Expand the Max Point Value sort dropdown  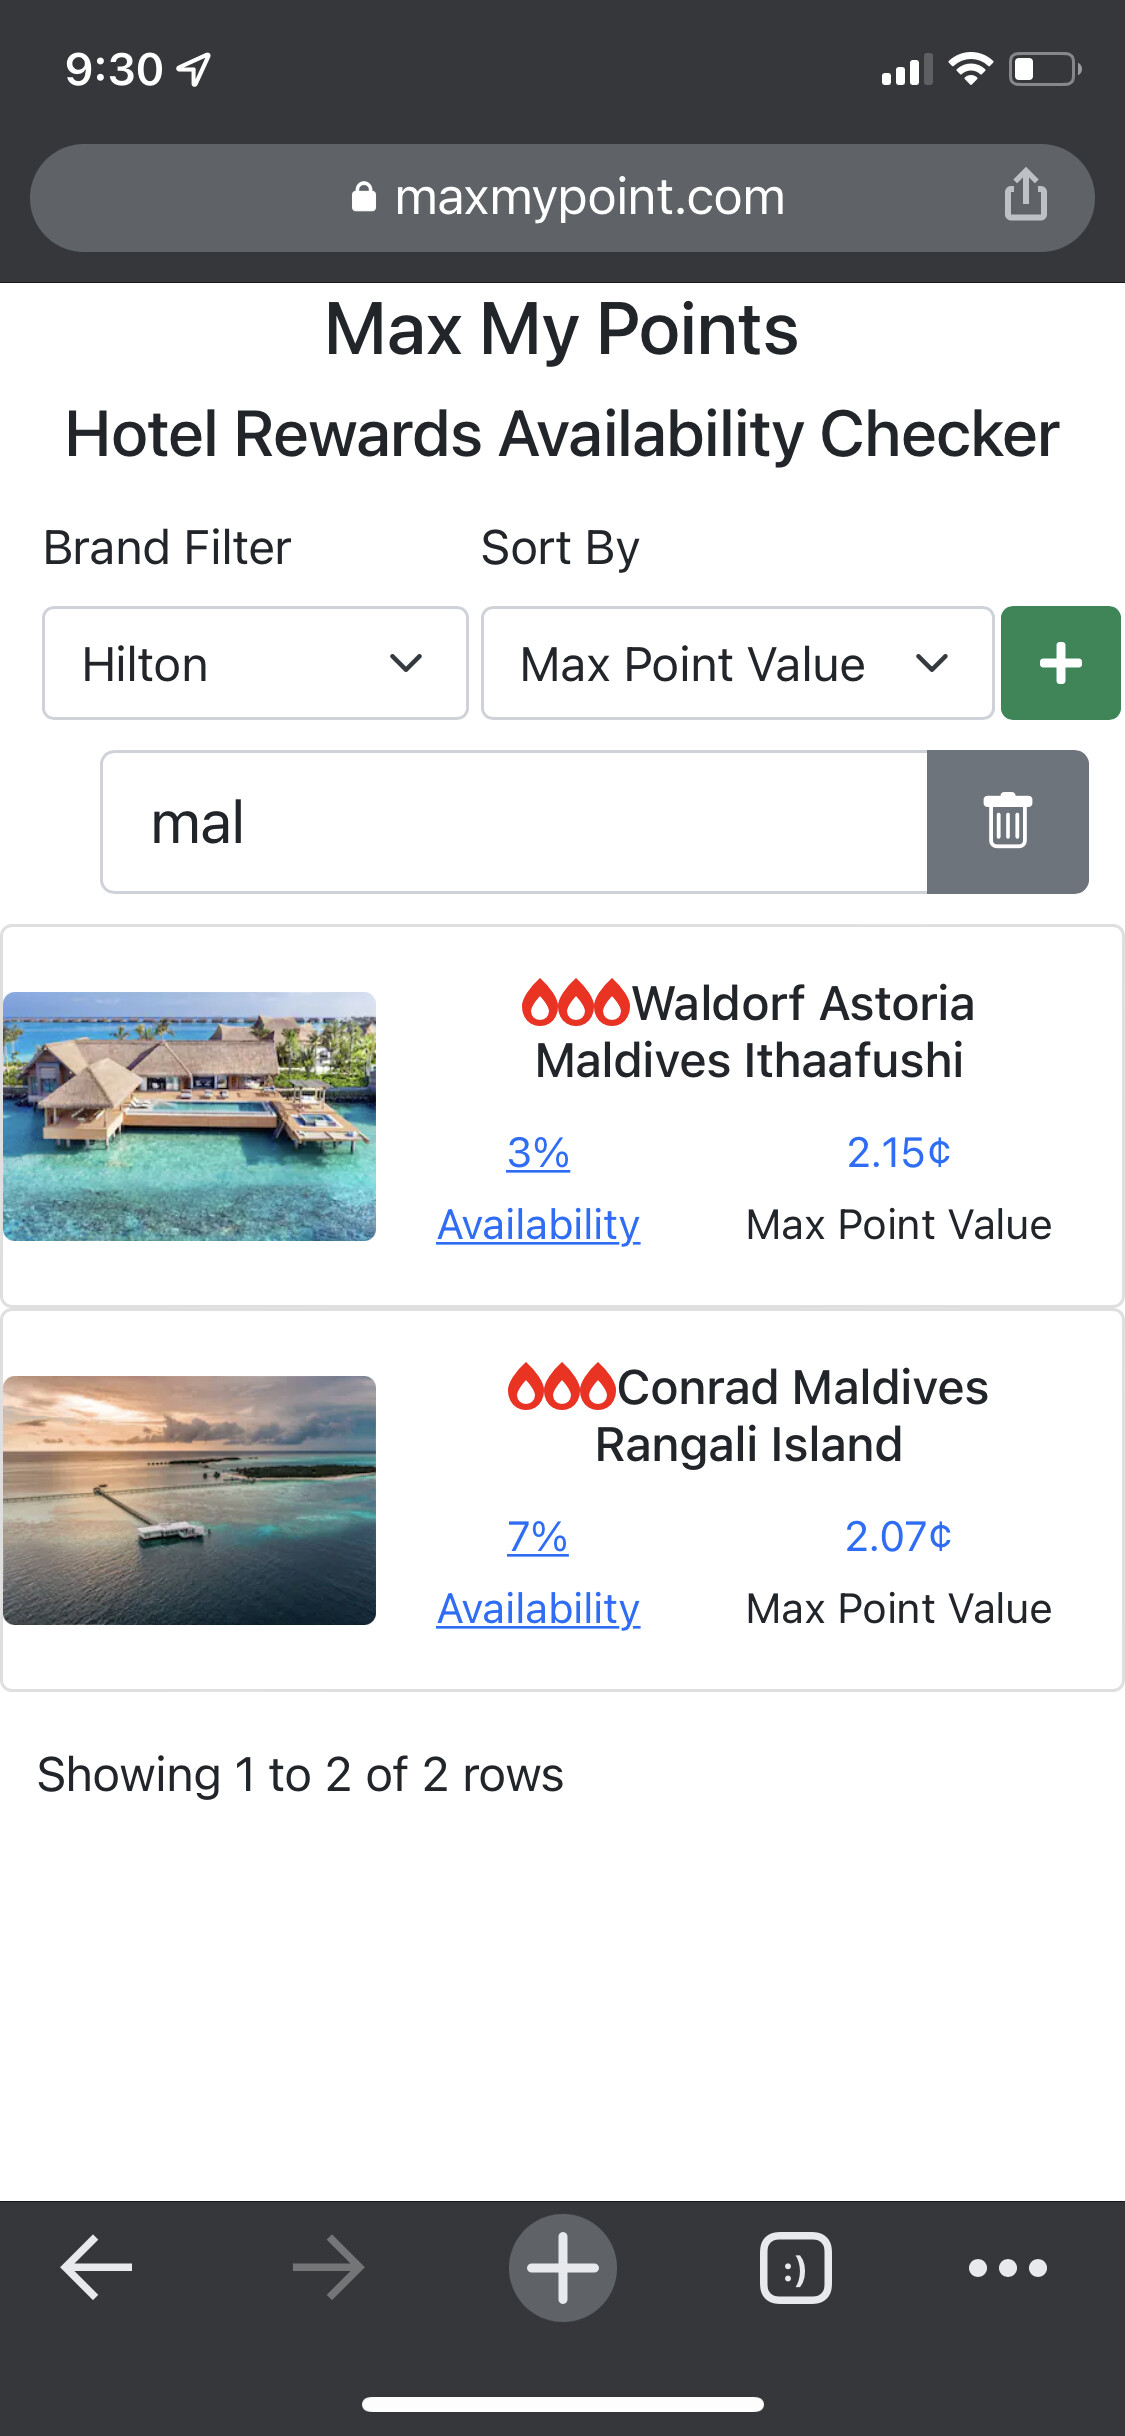click(x=737, y=663)
